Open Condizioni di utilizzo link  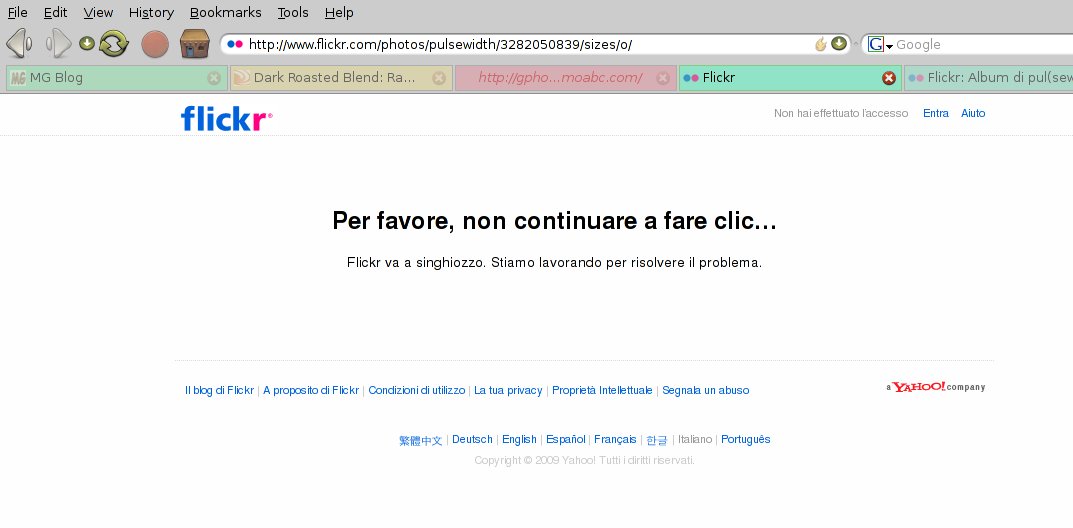(x=417, y=391)
